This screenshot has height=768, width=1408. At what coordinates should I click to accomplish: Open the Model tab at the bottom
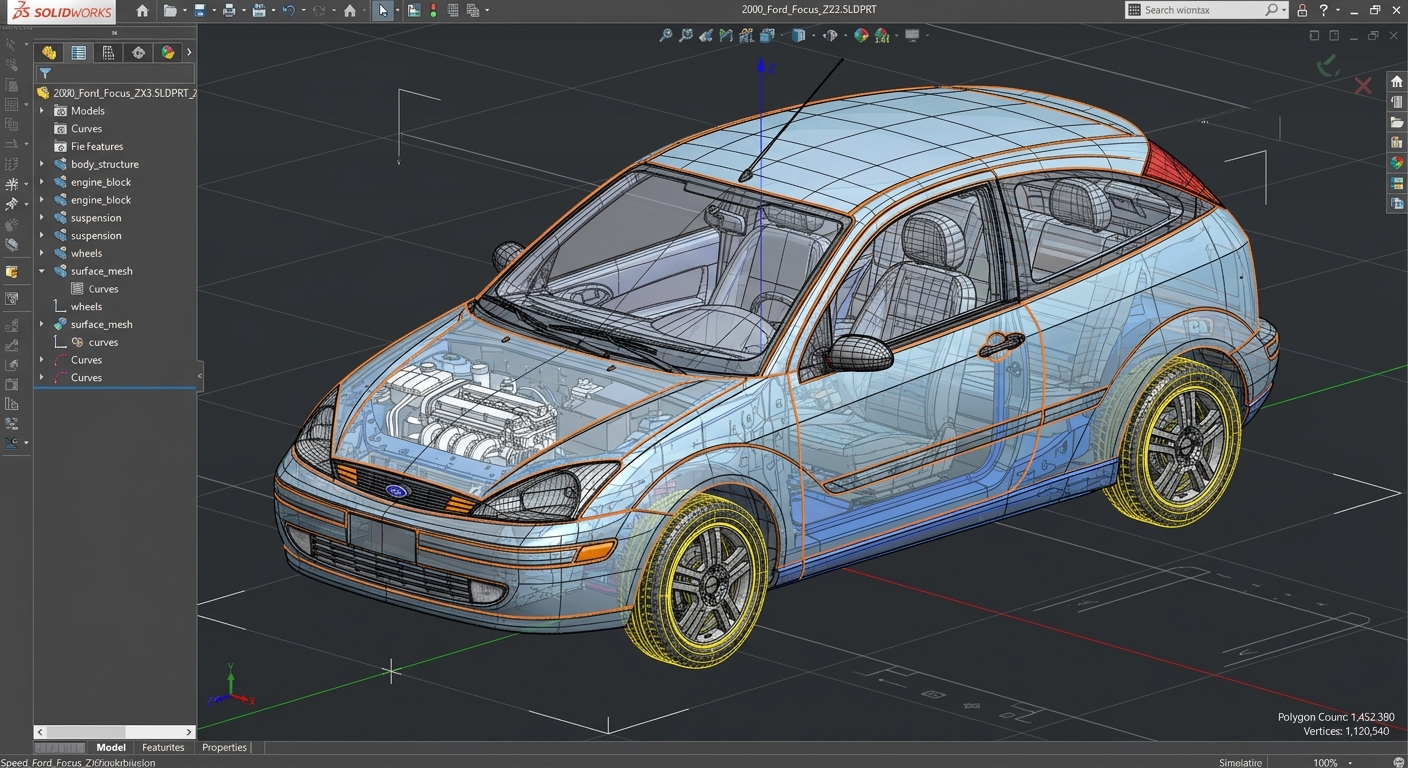(111, 747)
